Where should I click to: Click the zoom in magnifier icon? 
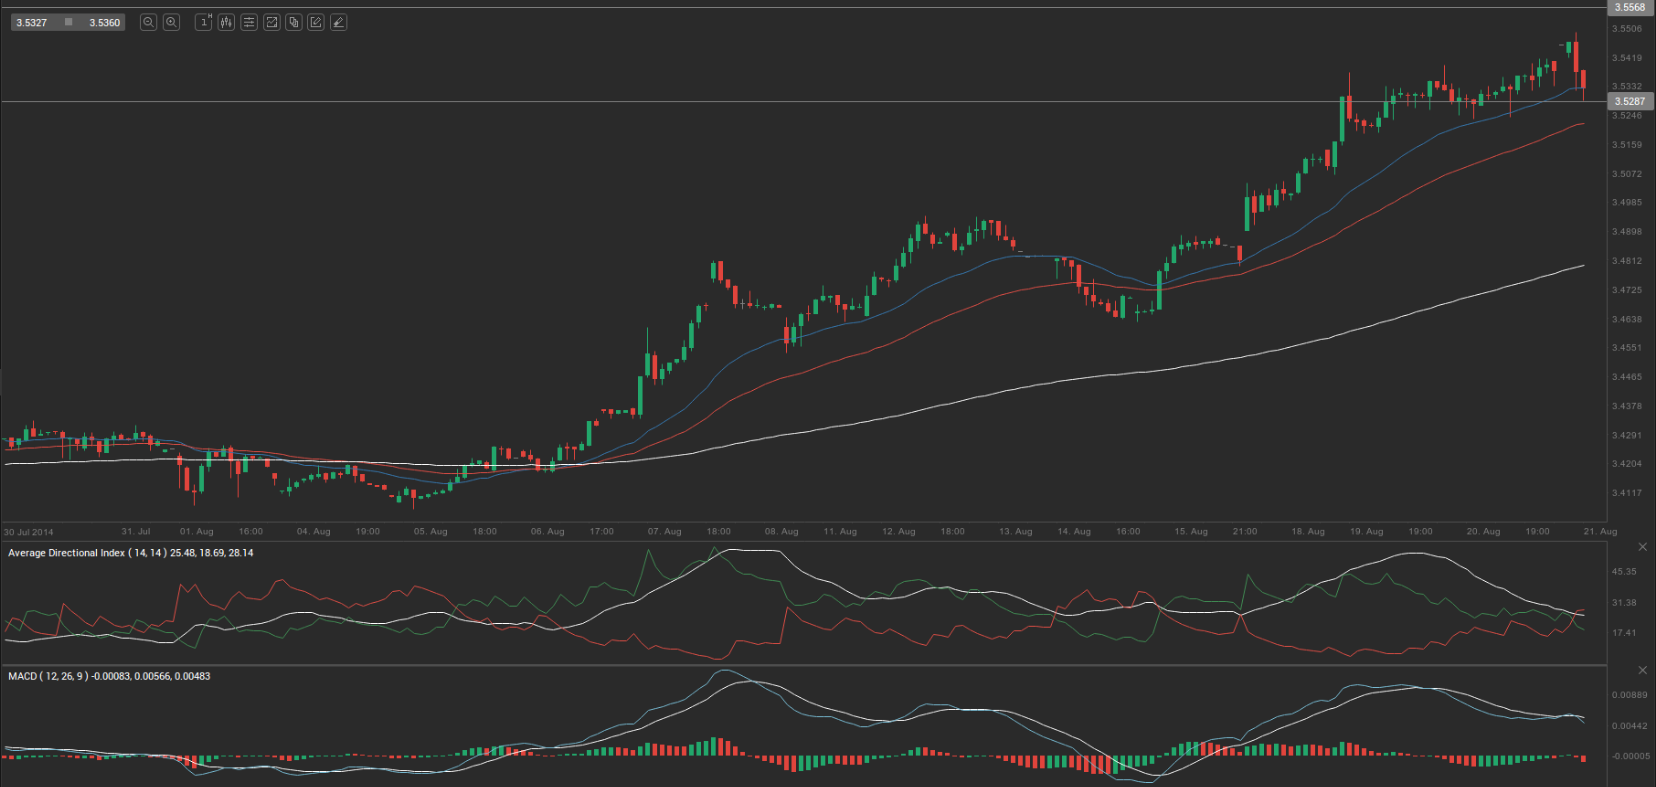pos(171,22)
